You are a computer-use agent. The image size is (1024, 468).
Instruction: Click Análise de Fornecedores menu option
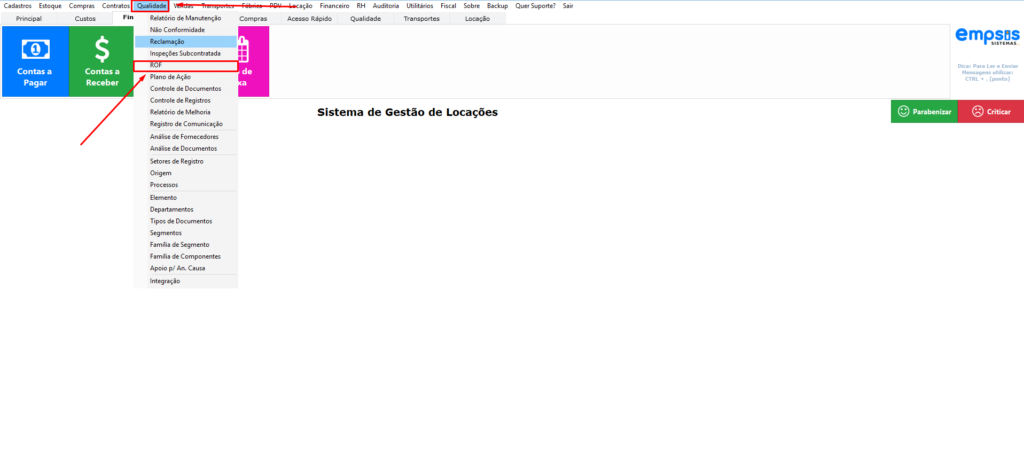click(182, 136)
